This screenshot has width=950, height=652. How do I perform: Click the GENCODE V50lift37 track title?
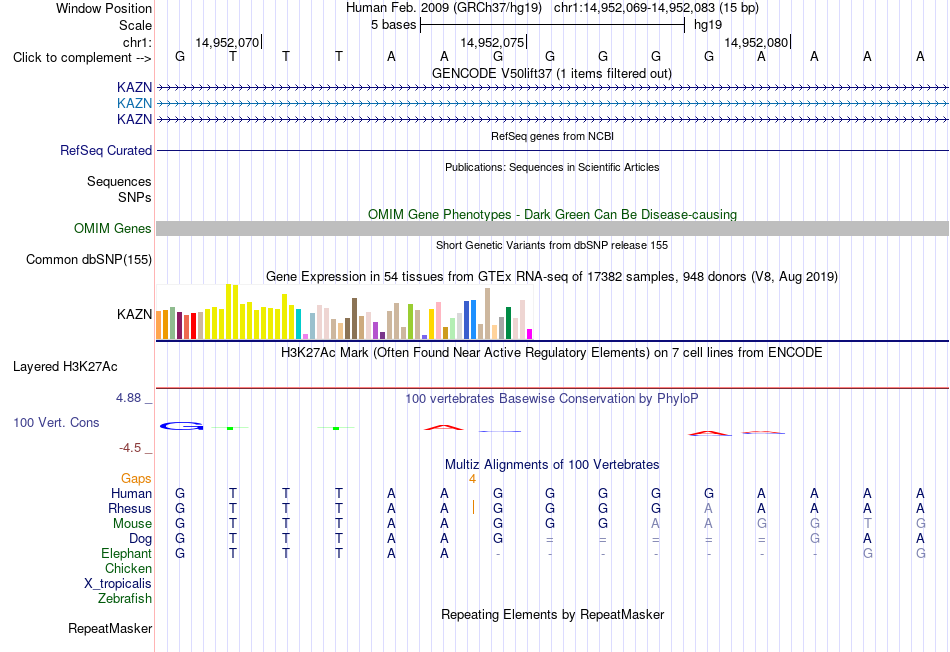pos(552,73)
